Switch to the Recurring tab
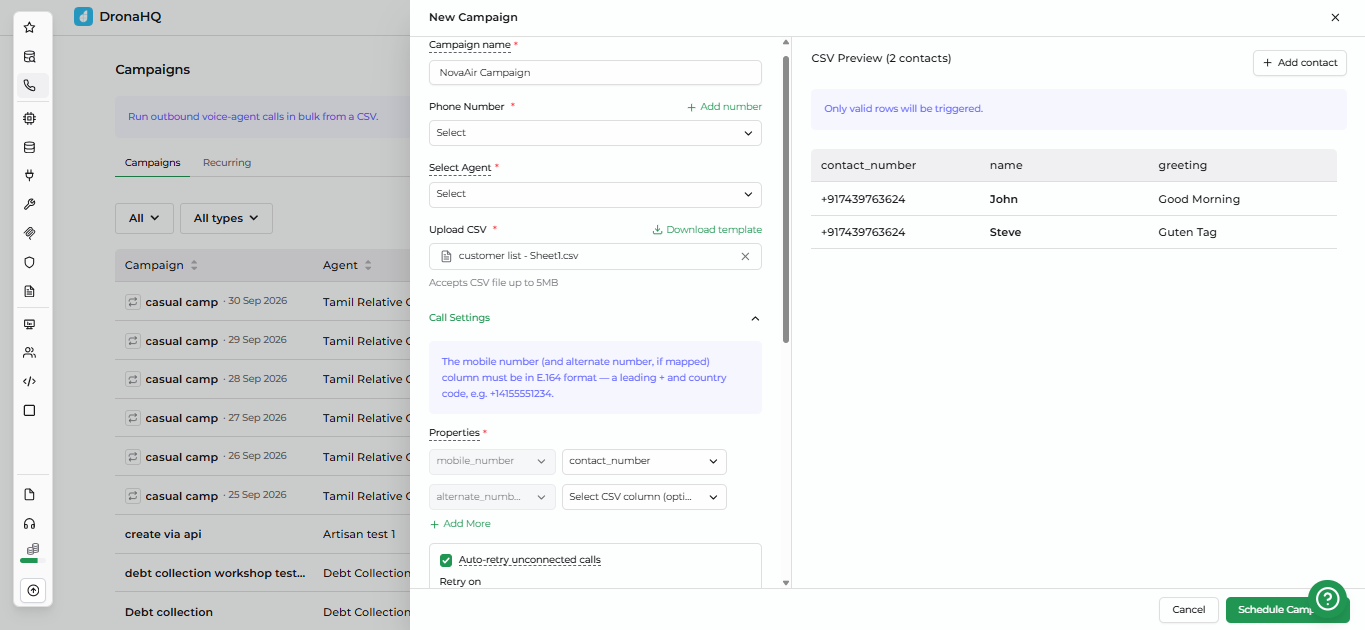1365x630 pixels. pyautogui.click(x=227, y=163)
